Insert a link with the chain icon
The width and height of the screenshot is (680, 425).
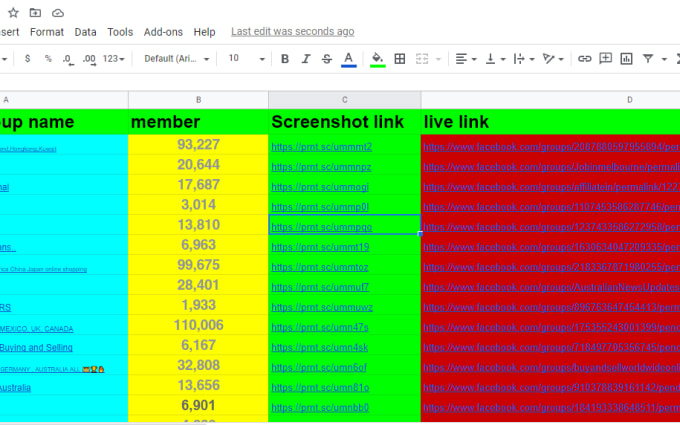(584, 59)
